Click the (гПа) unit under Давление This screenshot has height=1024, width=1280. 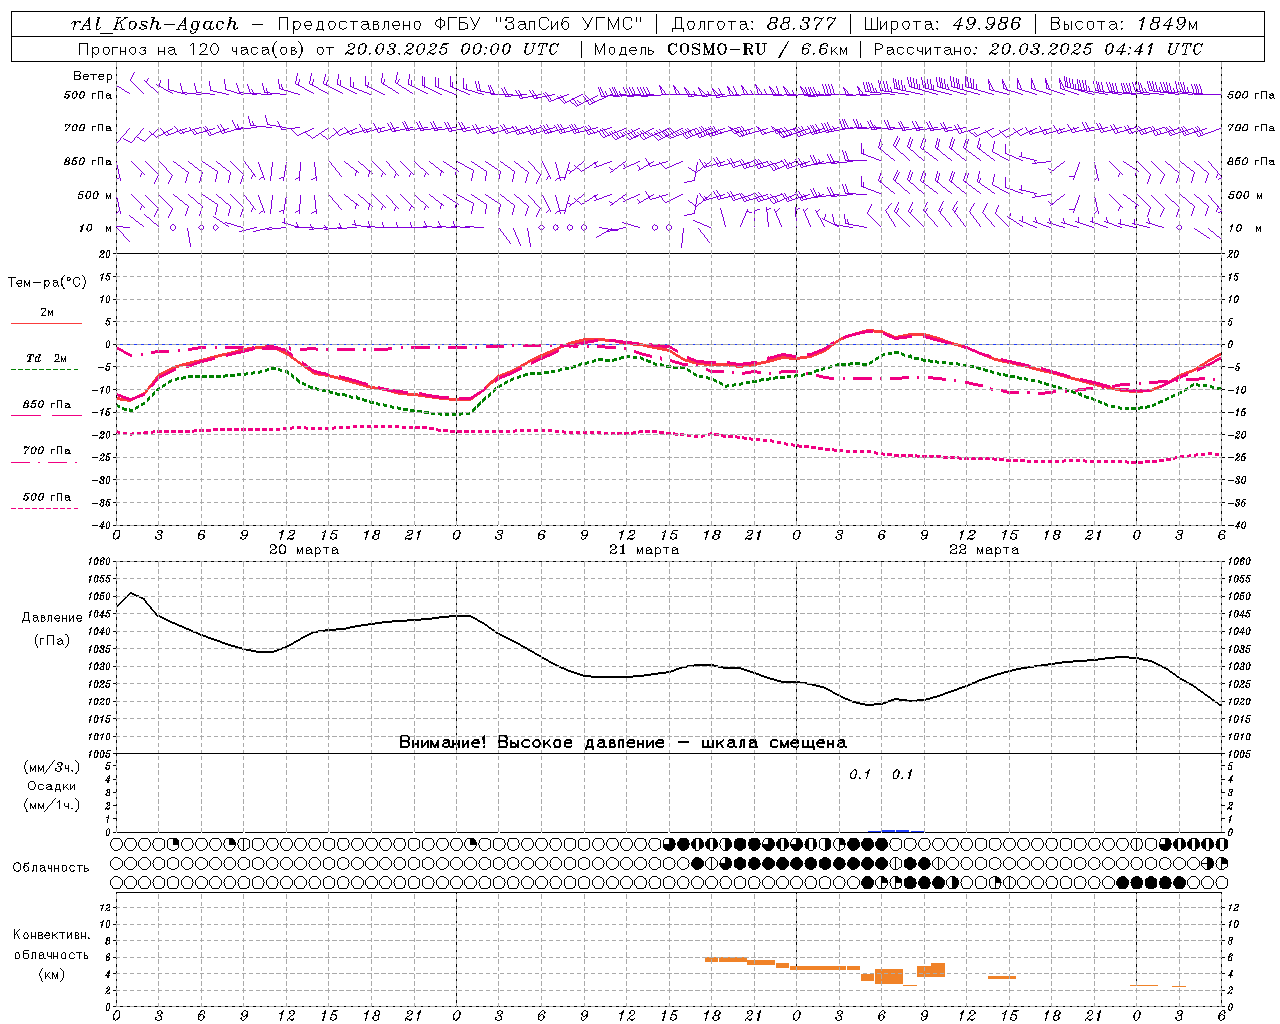point(51,641)
